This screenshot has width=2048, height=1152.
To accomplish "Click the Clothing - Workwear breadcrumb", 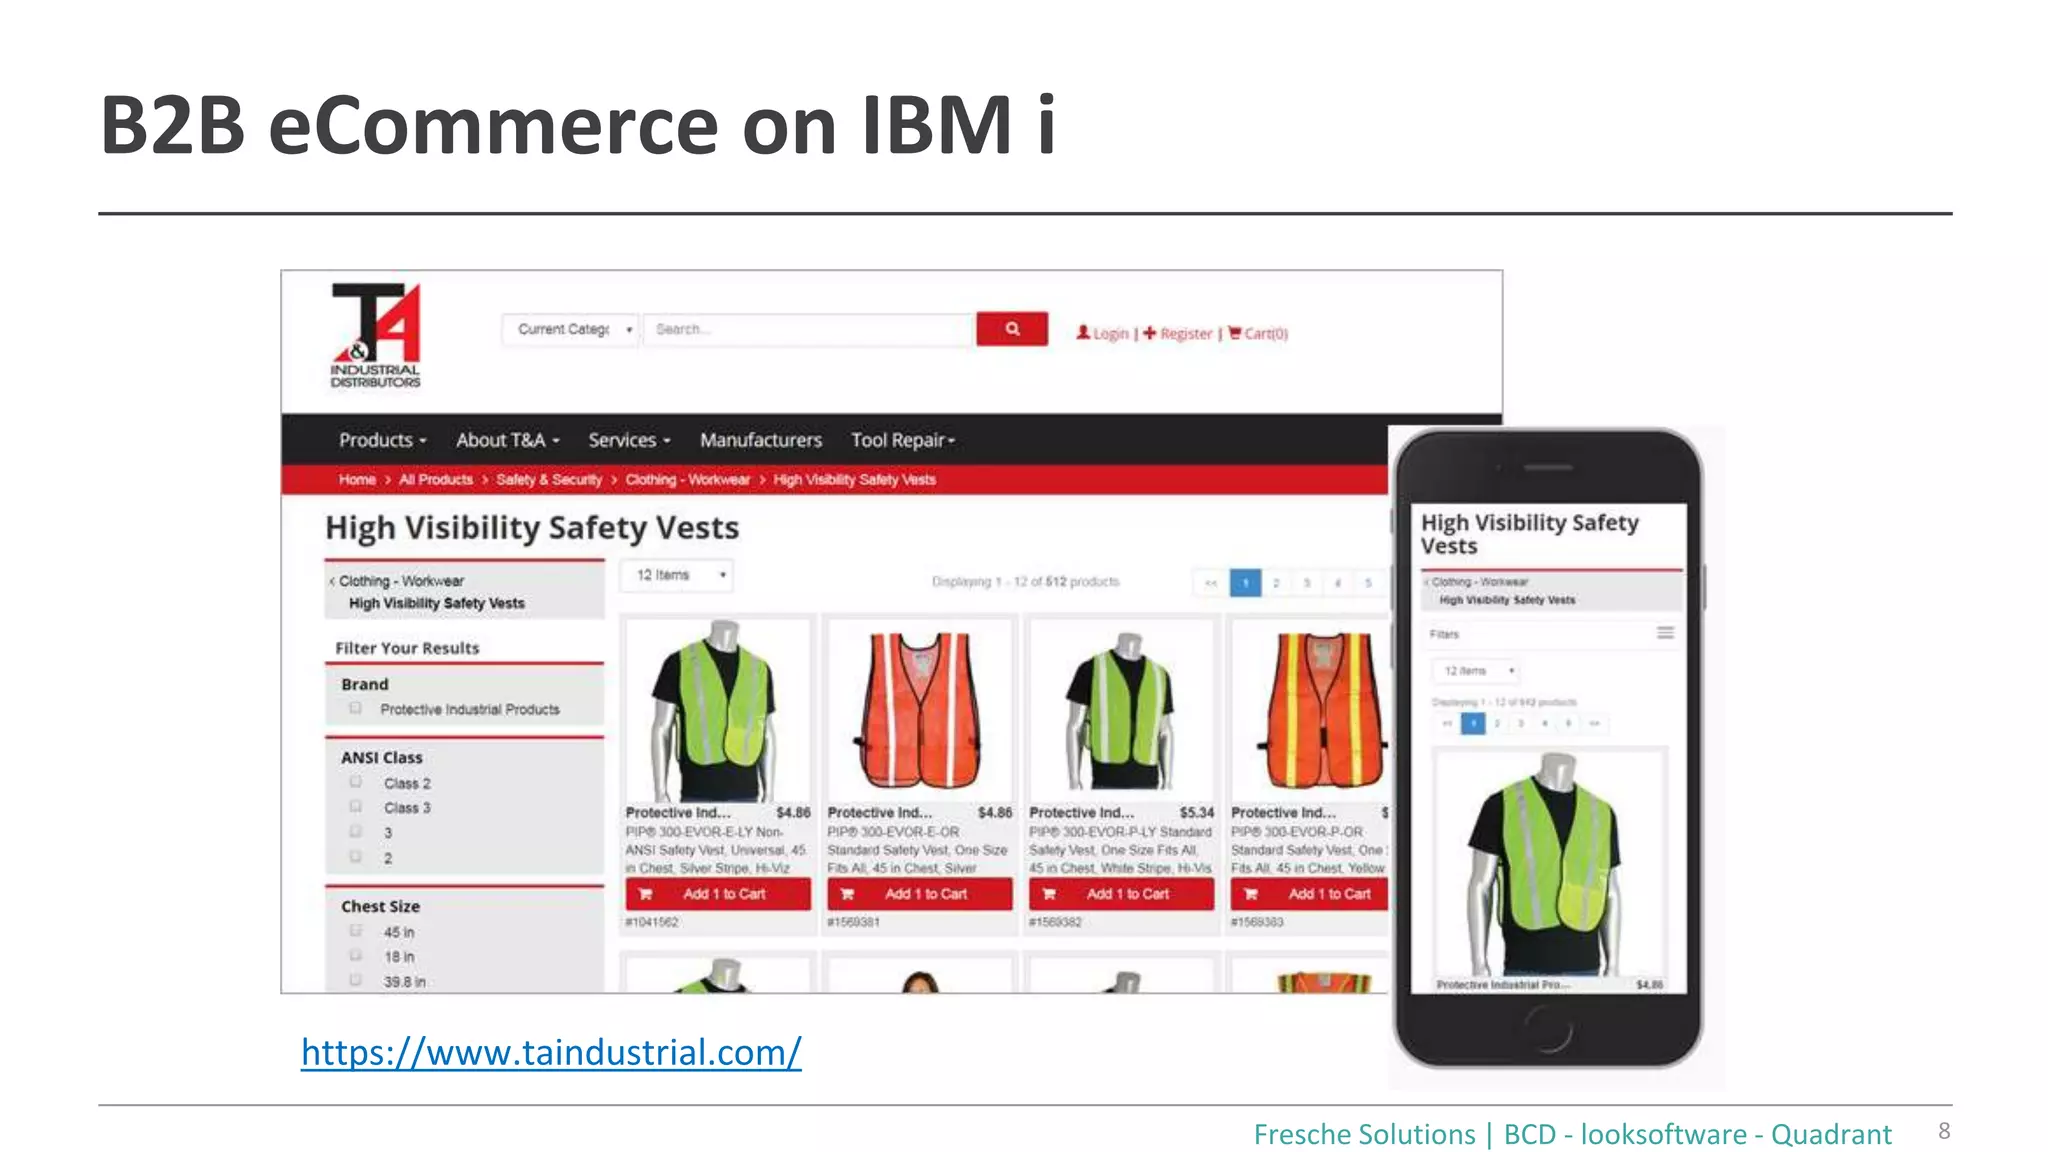I will (688, 480).
